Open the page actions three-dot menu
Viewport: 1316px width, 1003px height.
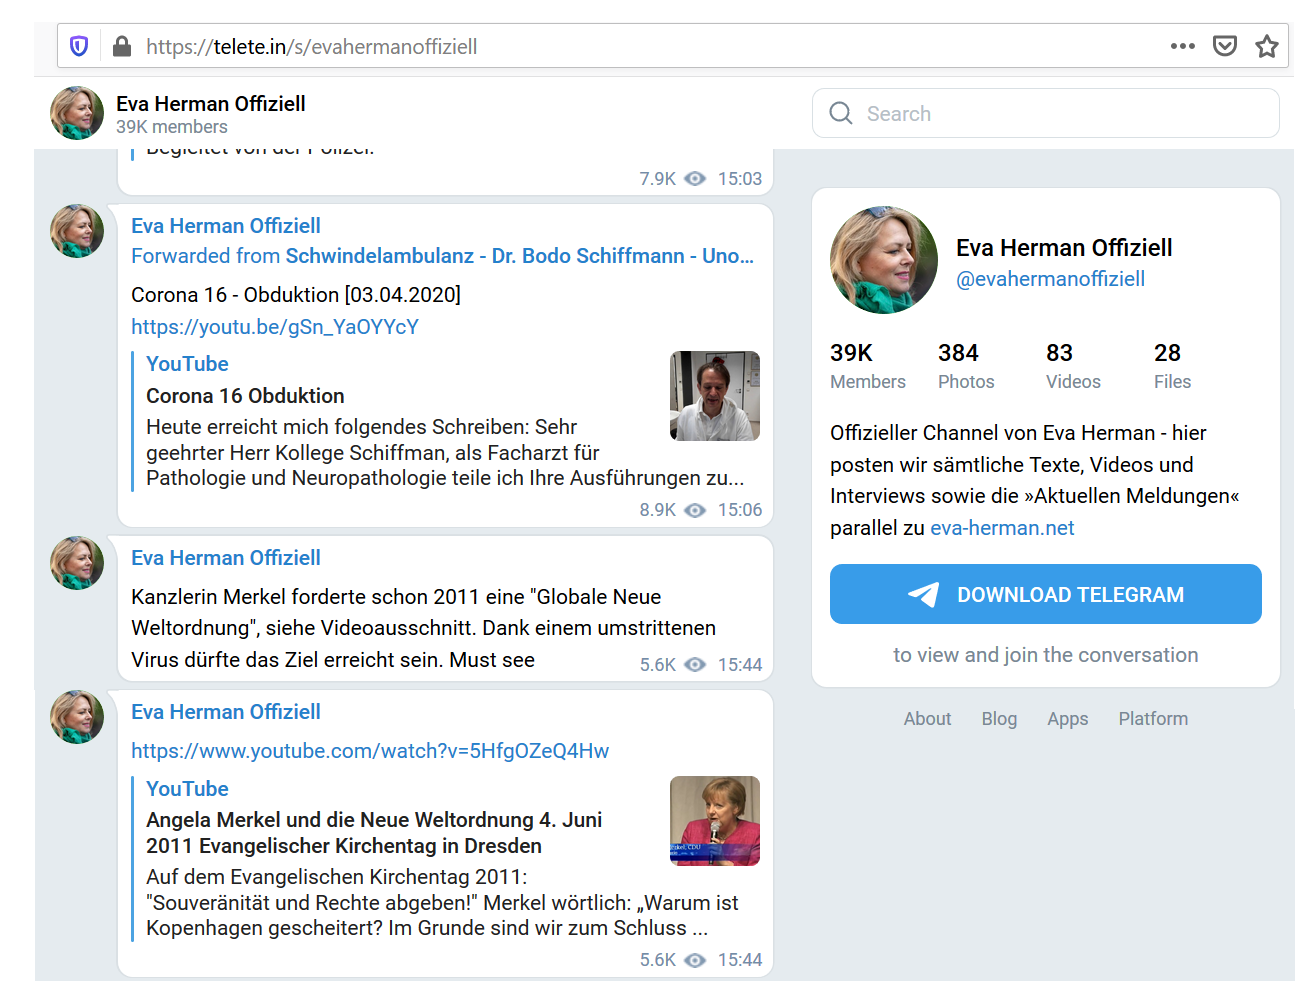click(x=1182, y=46)
